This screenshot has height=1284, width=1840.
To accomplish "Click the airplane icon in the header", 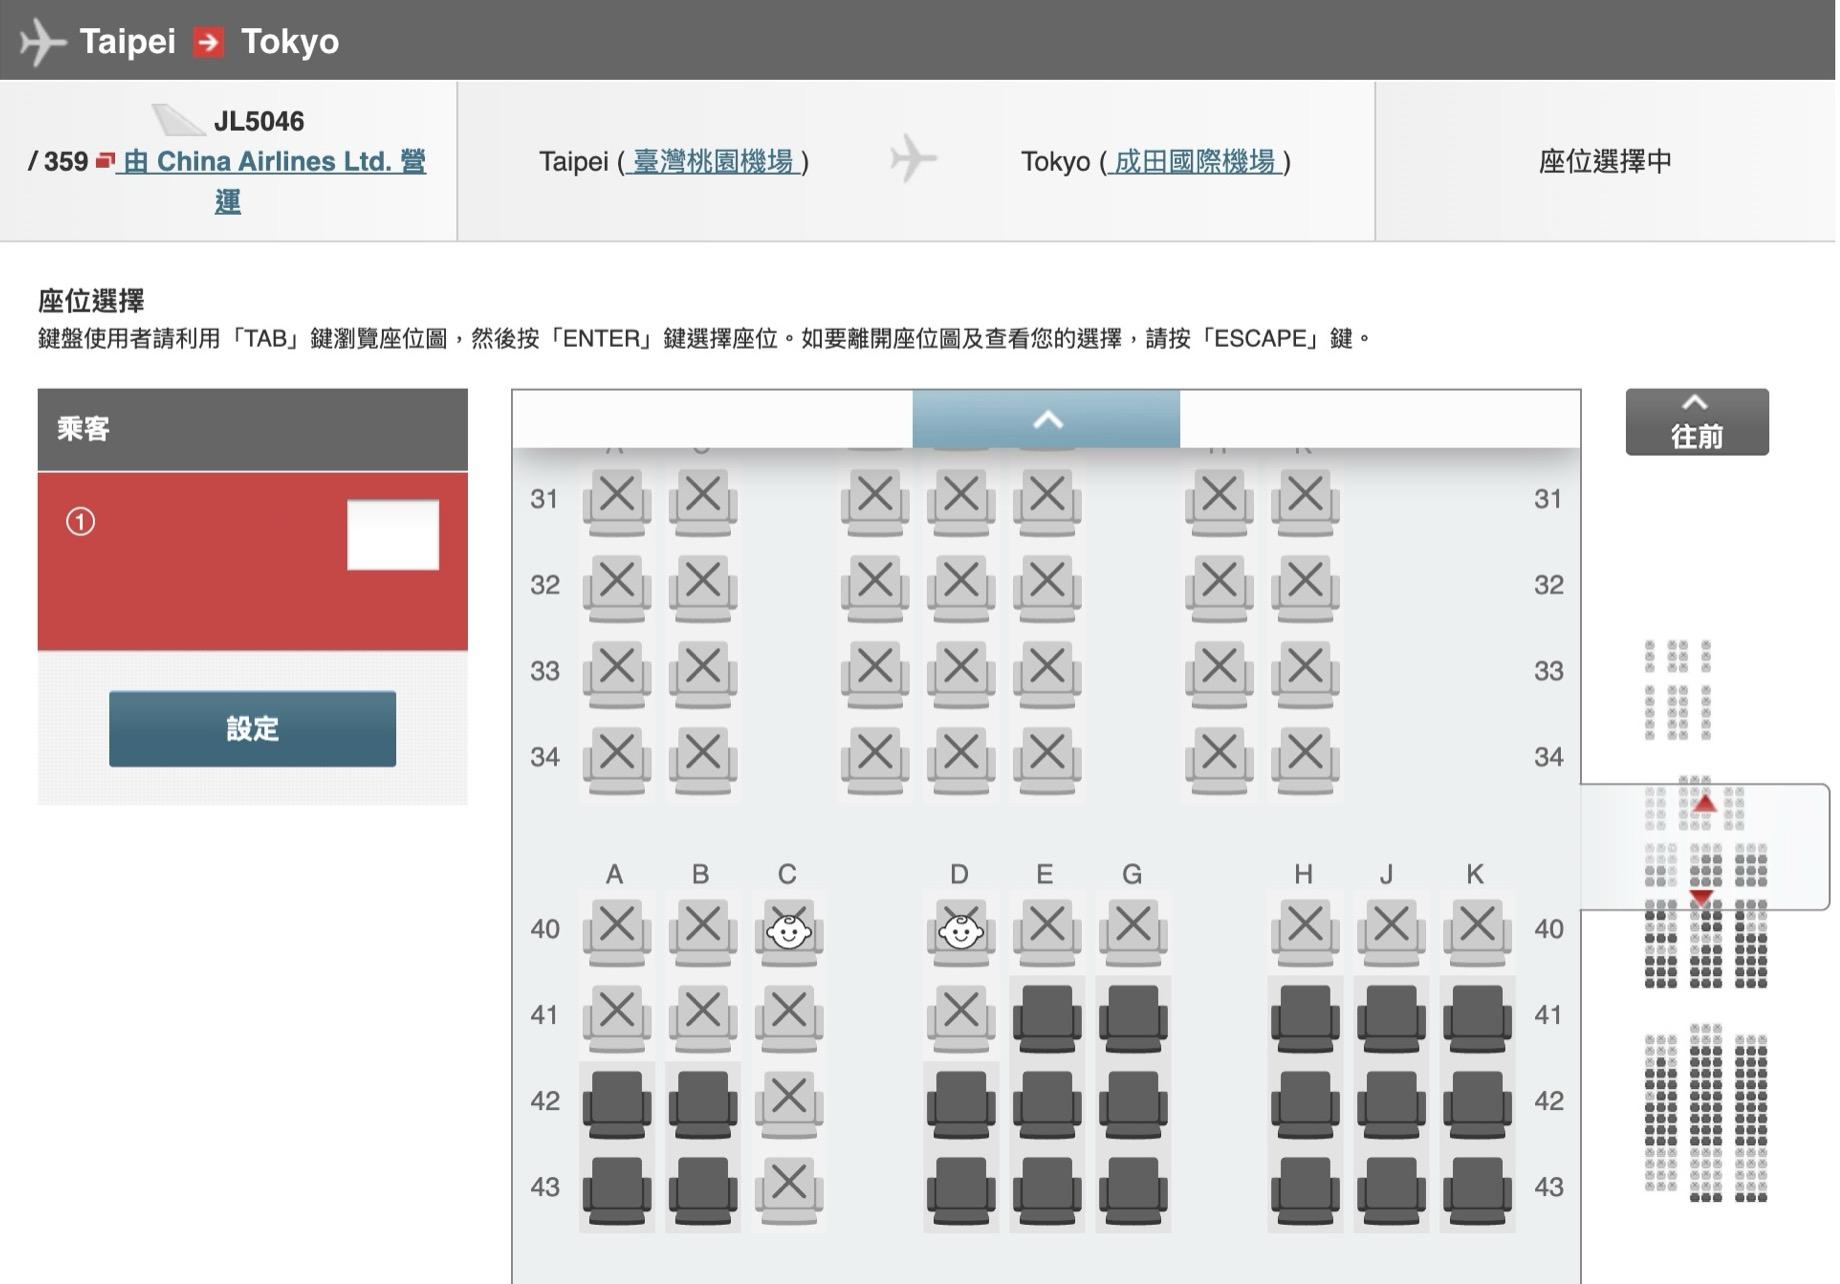I will click(x=42, y=40).
